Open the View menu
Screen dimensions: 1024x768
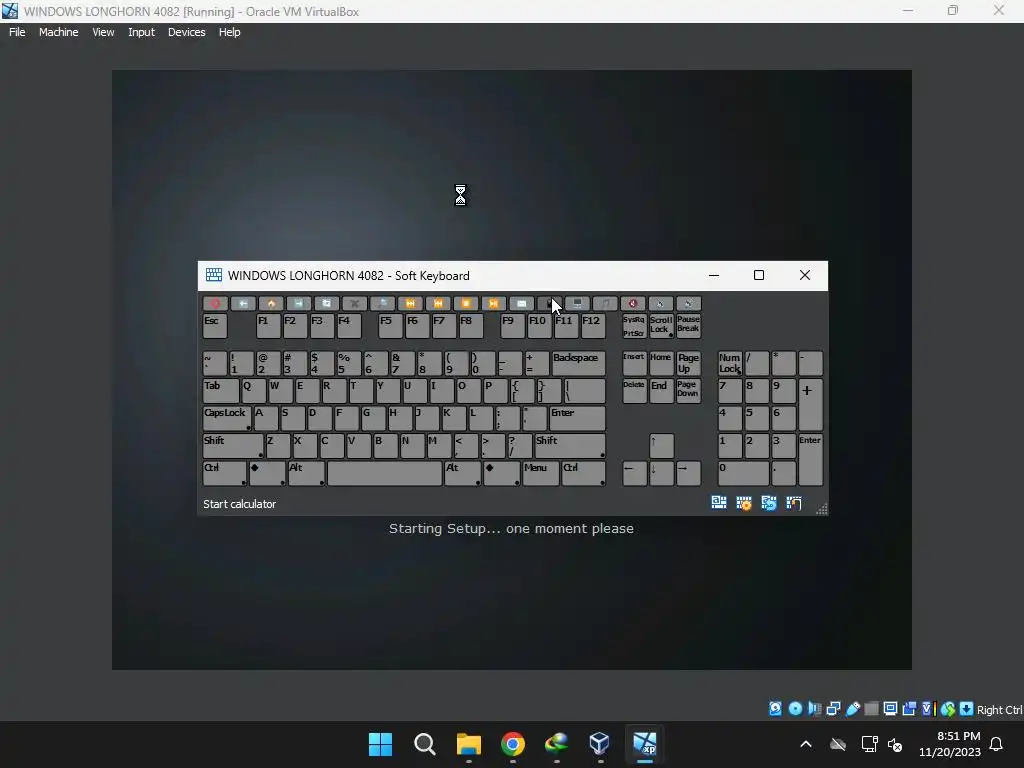(x=103, y=32)
